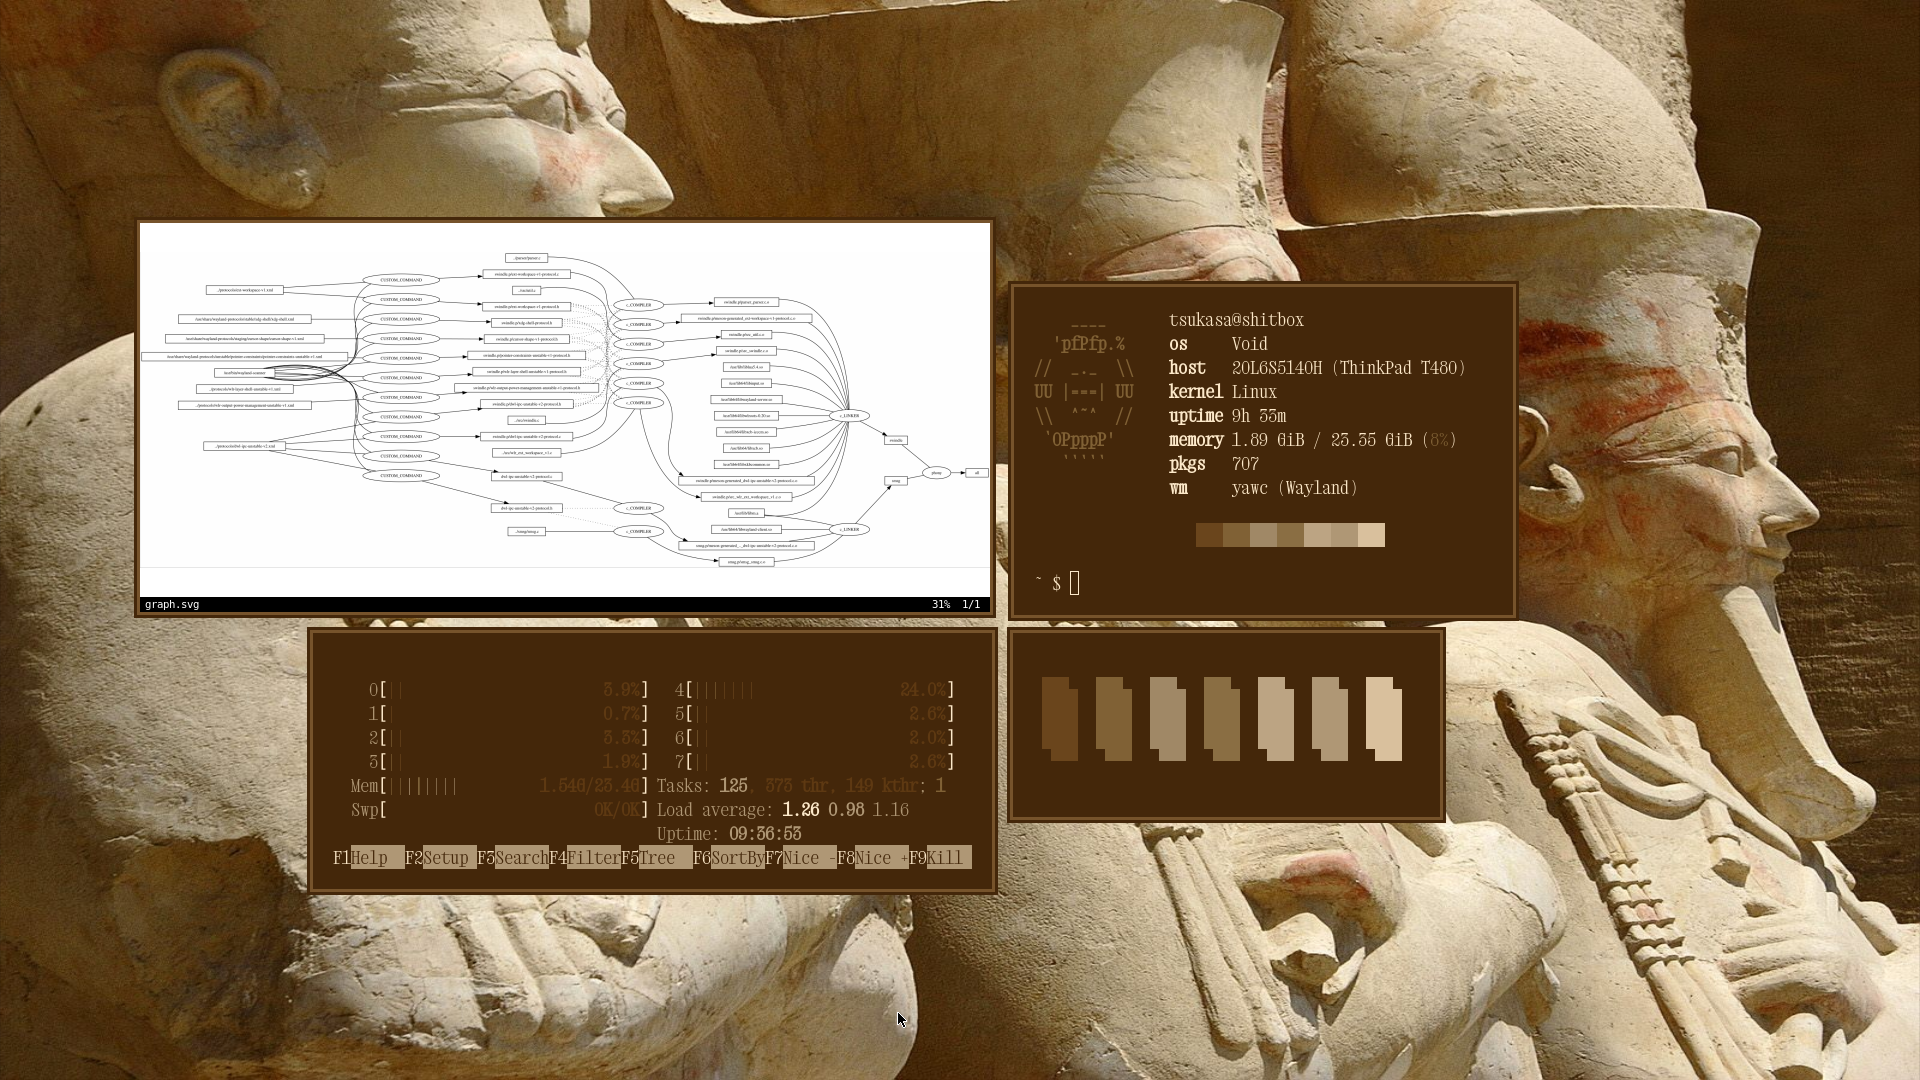The height and width of the screenshot is (1080, 1920).
Task: Click the Load average value 1.26
Action: (x=801, y=810)
